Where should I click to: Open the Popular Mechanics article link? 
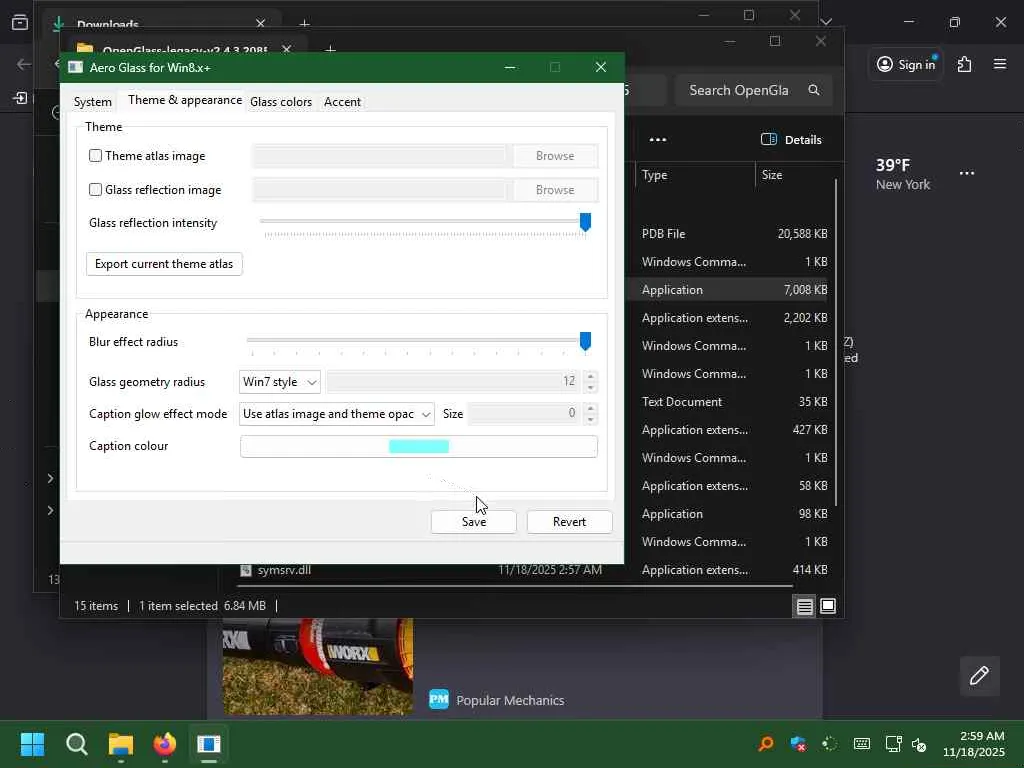point(510,700)
